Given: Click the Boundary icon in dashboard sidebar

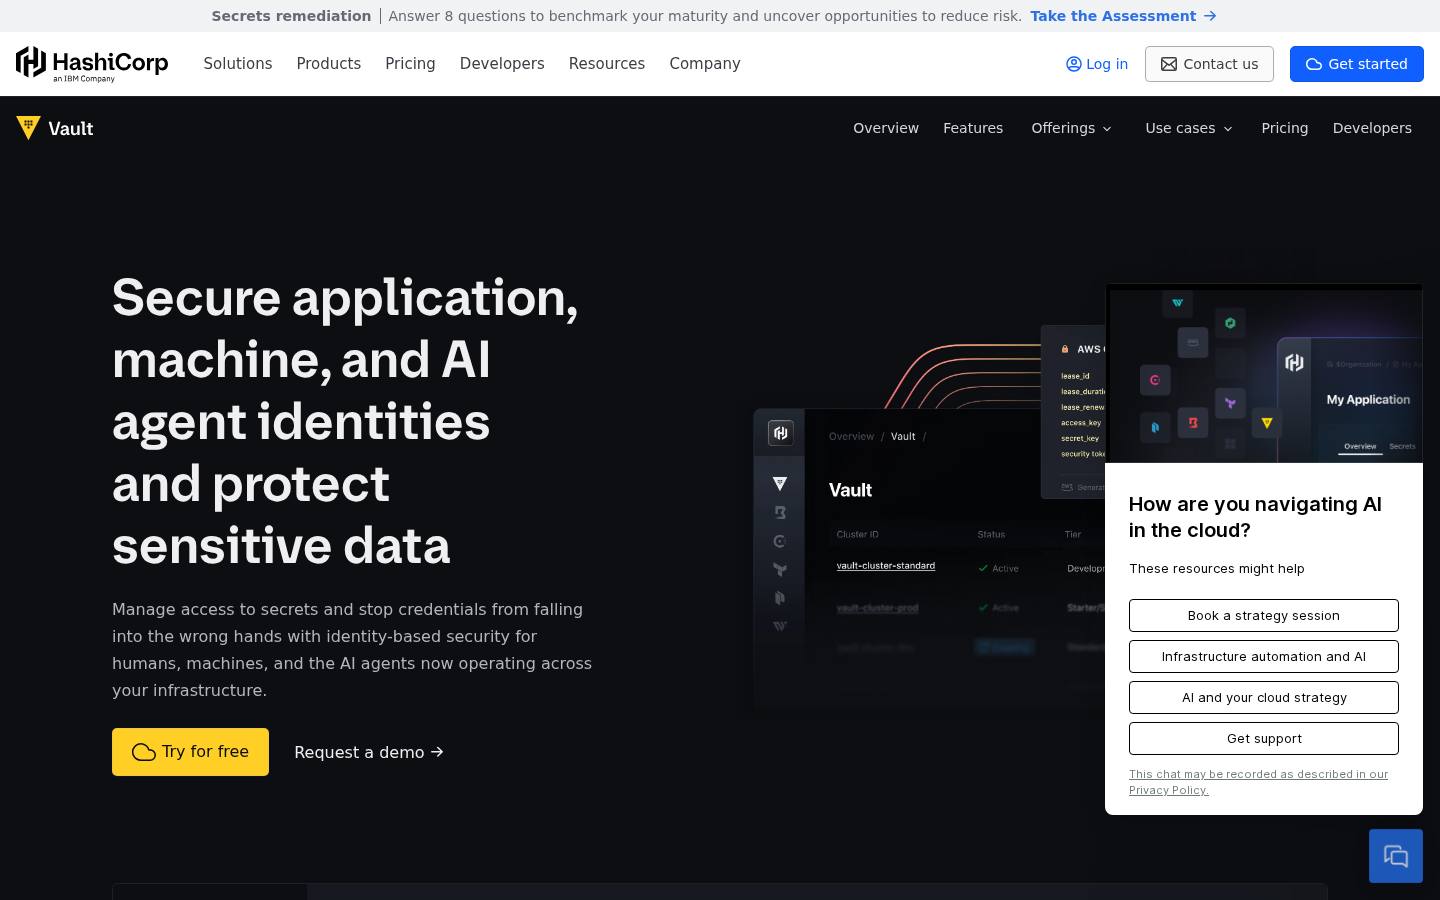Looking at the screenshot, I should click(x=780, y=512).
